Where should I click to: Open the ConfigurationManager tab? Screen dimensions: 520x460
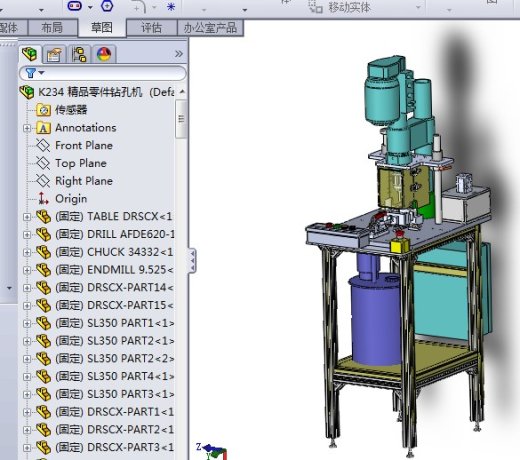[80, 54]
